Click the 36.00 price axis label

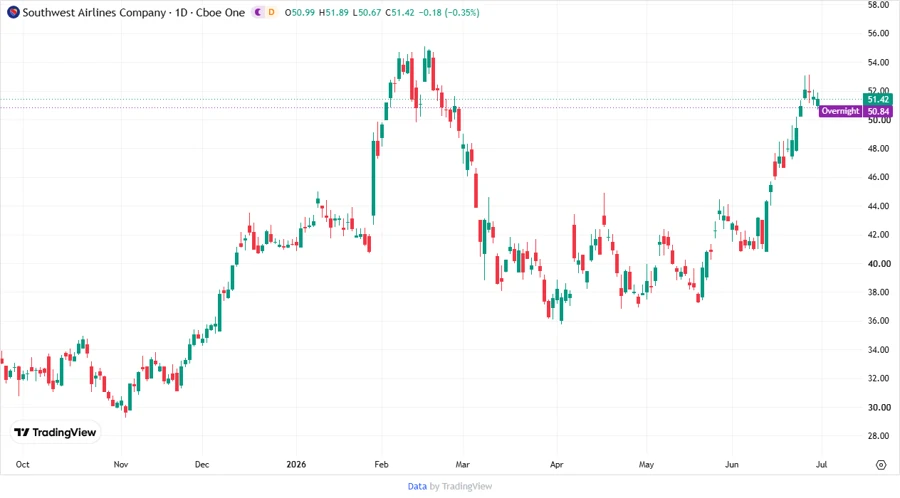tap(878, 321)
